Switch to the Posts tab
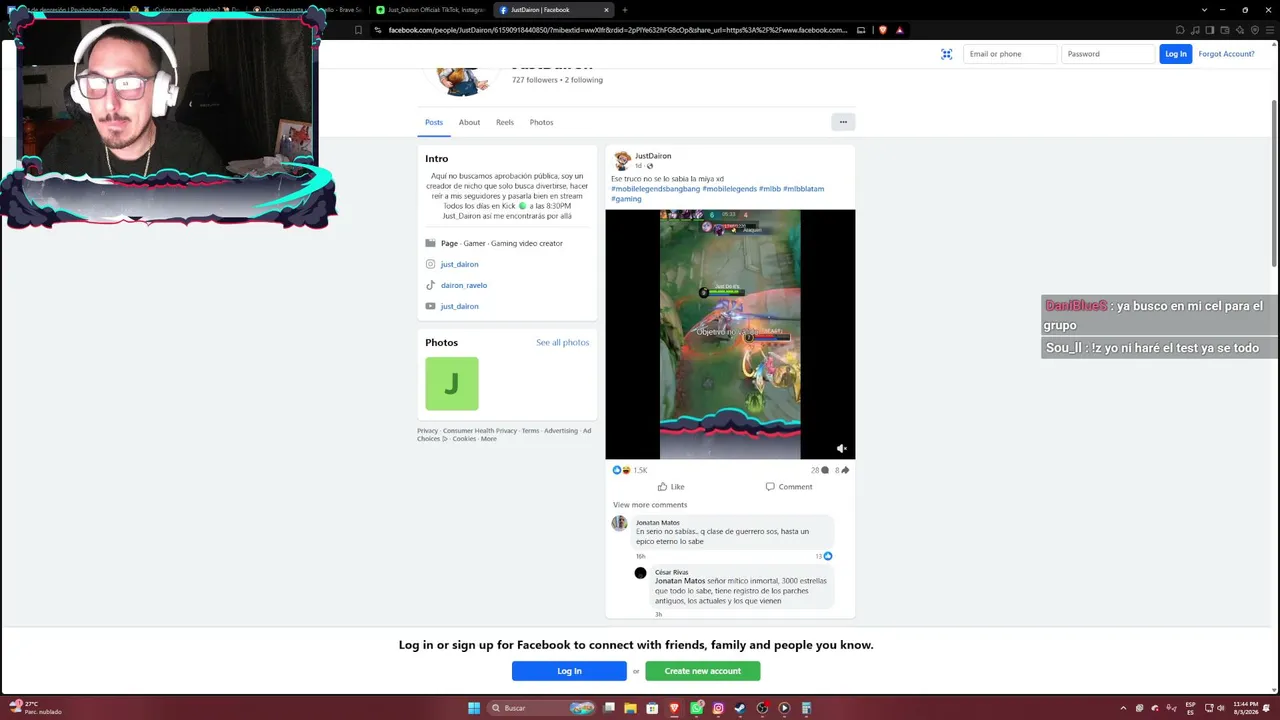Screen dimensions: 1280x720 434,122
